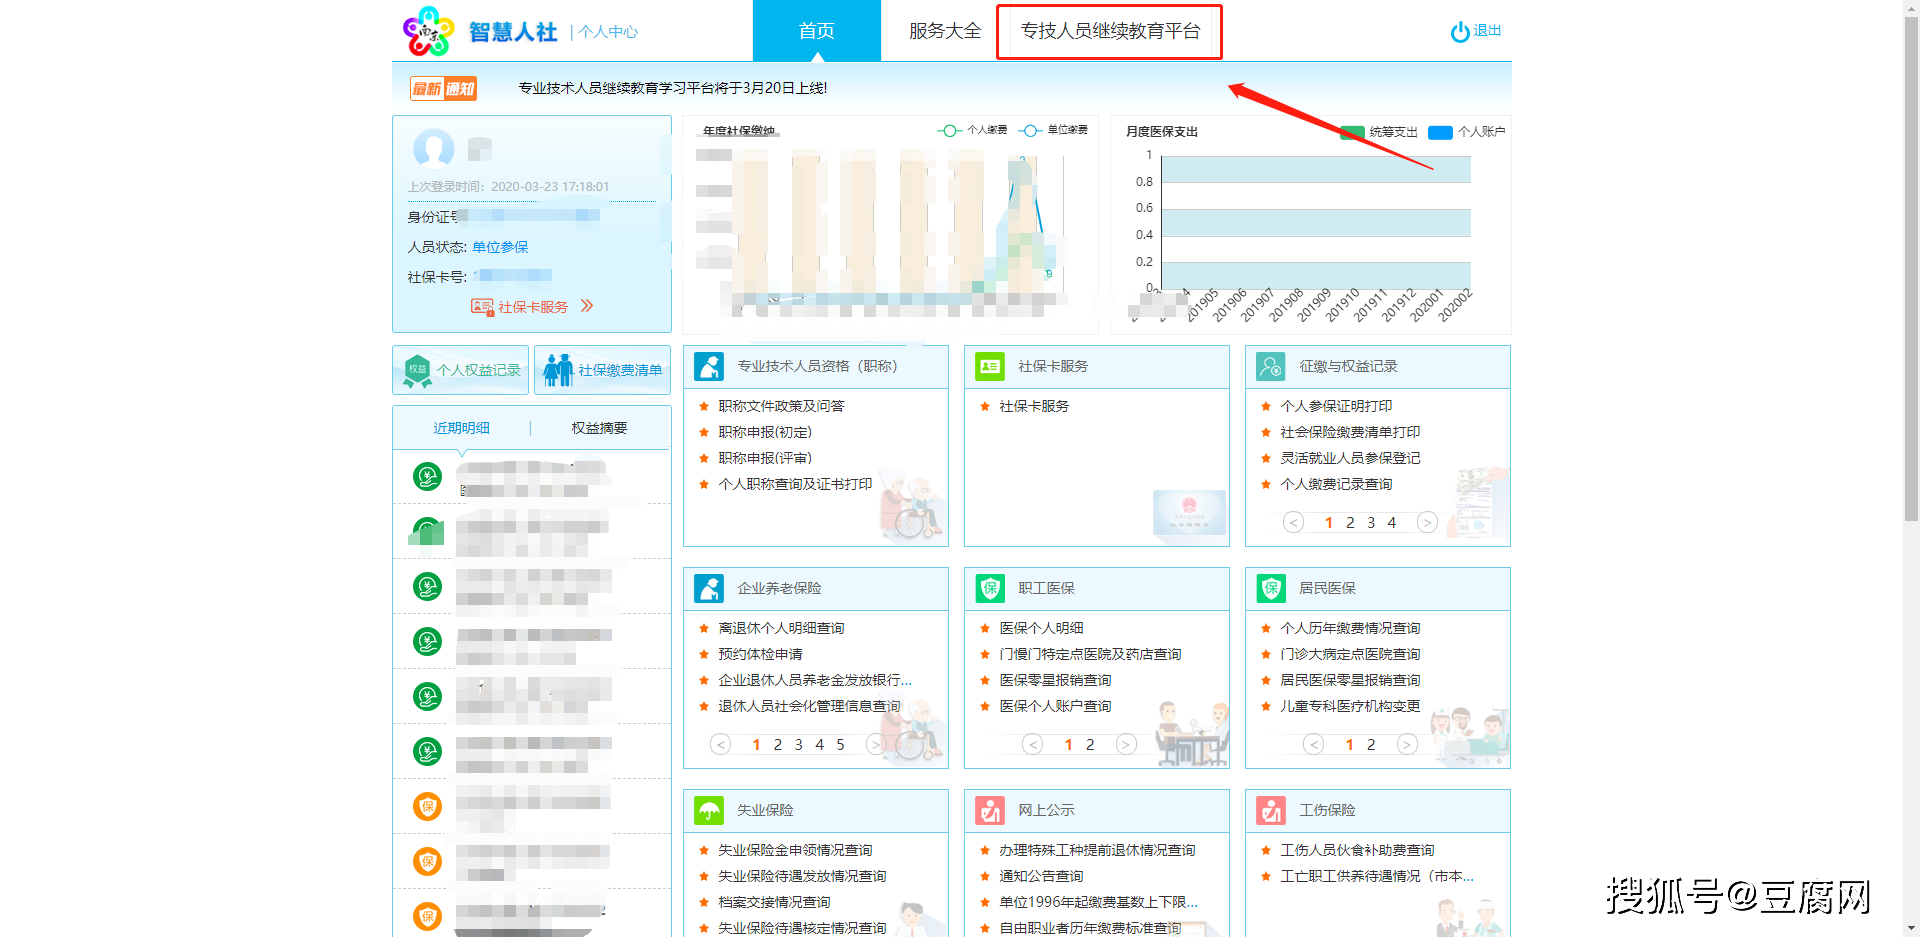Open 离退休个人明细查询 link
1920x937 pixels.
(x=781, y=628)
